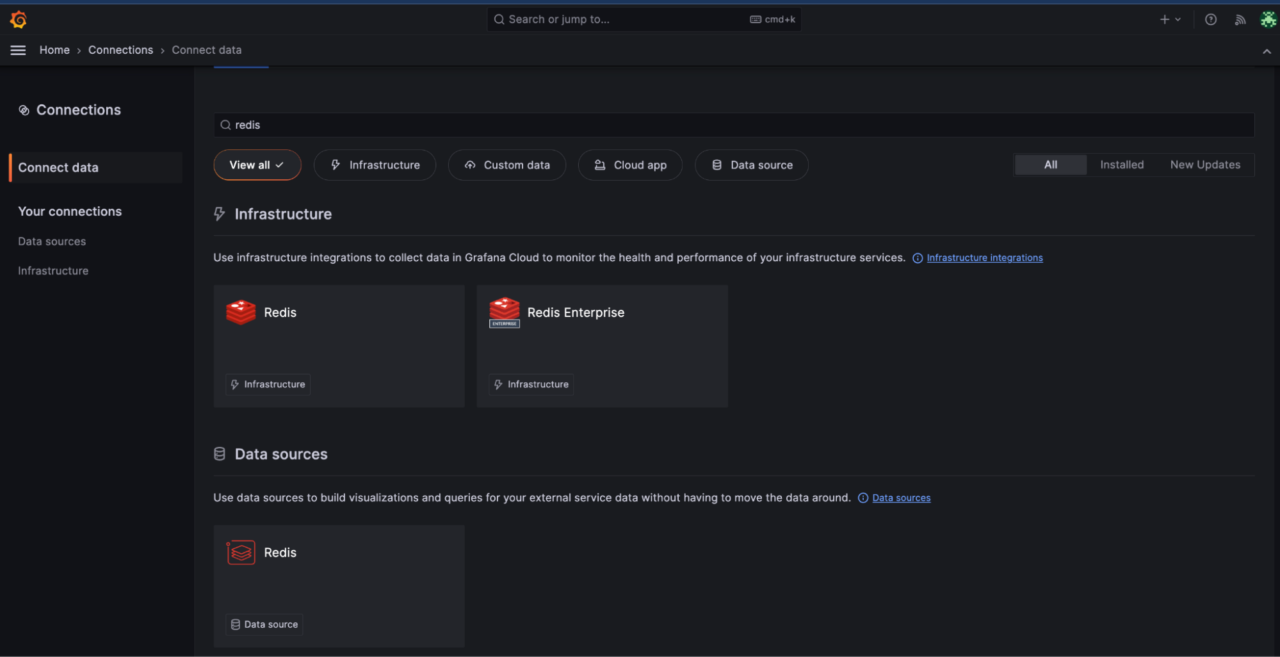Open Data sources in the sidebar
The height and width of the screenshot is (657, 1280).
pos(51,241)
